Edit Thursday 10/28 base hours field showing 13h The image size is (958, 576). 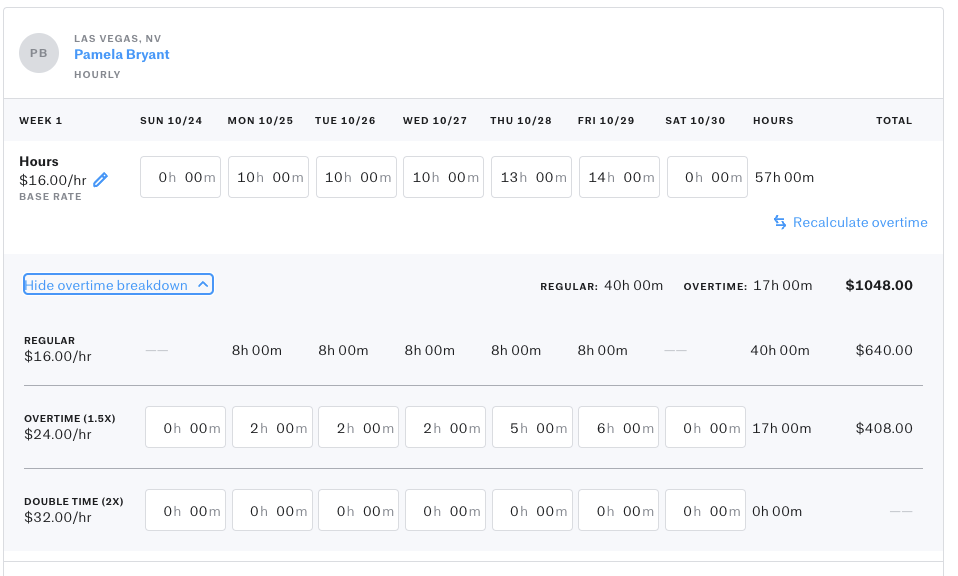[x=532, y=177]
